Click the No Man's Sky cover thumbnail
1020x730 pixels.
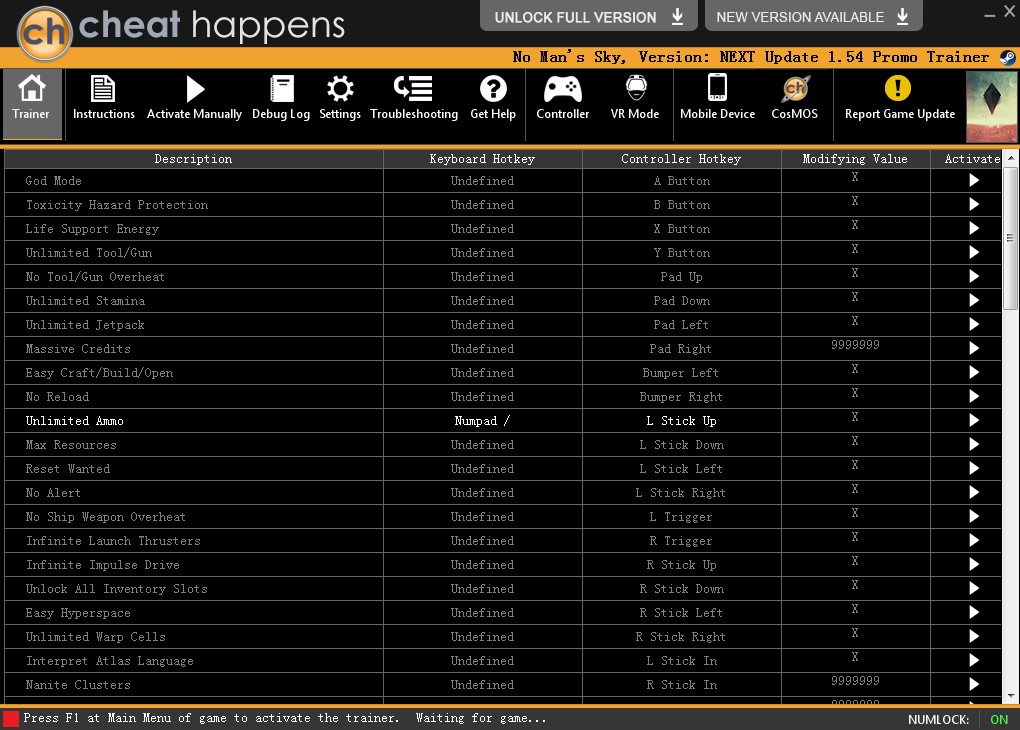click(x=992, y=106)
